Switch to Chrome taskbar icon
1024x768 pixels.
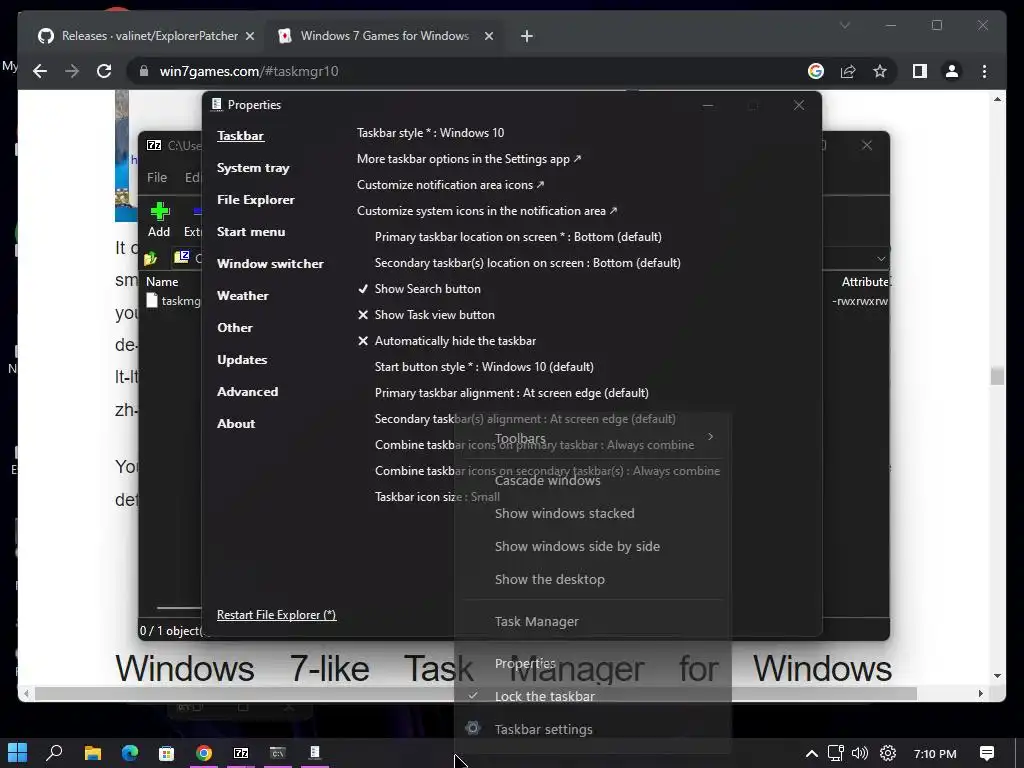(204, 753)
